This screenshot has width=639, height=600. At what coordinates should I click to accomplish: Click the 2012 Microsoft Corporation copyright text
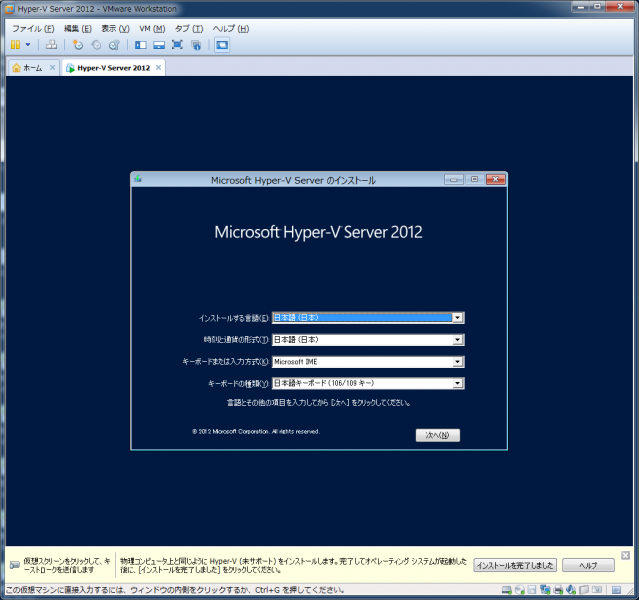point(256,431)
